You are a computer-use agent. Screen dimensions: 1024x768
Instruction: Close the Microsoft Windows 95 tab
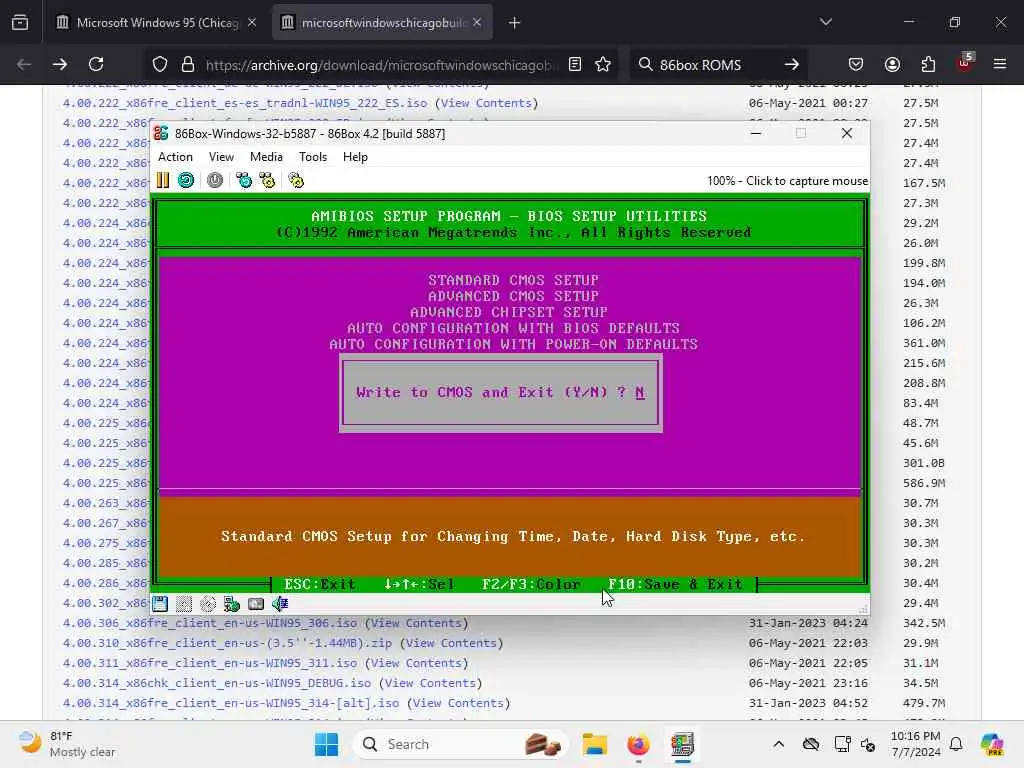click(252, 23)
